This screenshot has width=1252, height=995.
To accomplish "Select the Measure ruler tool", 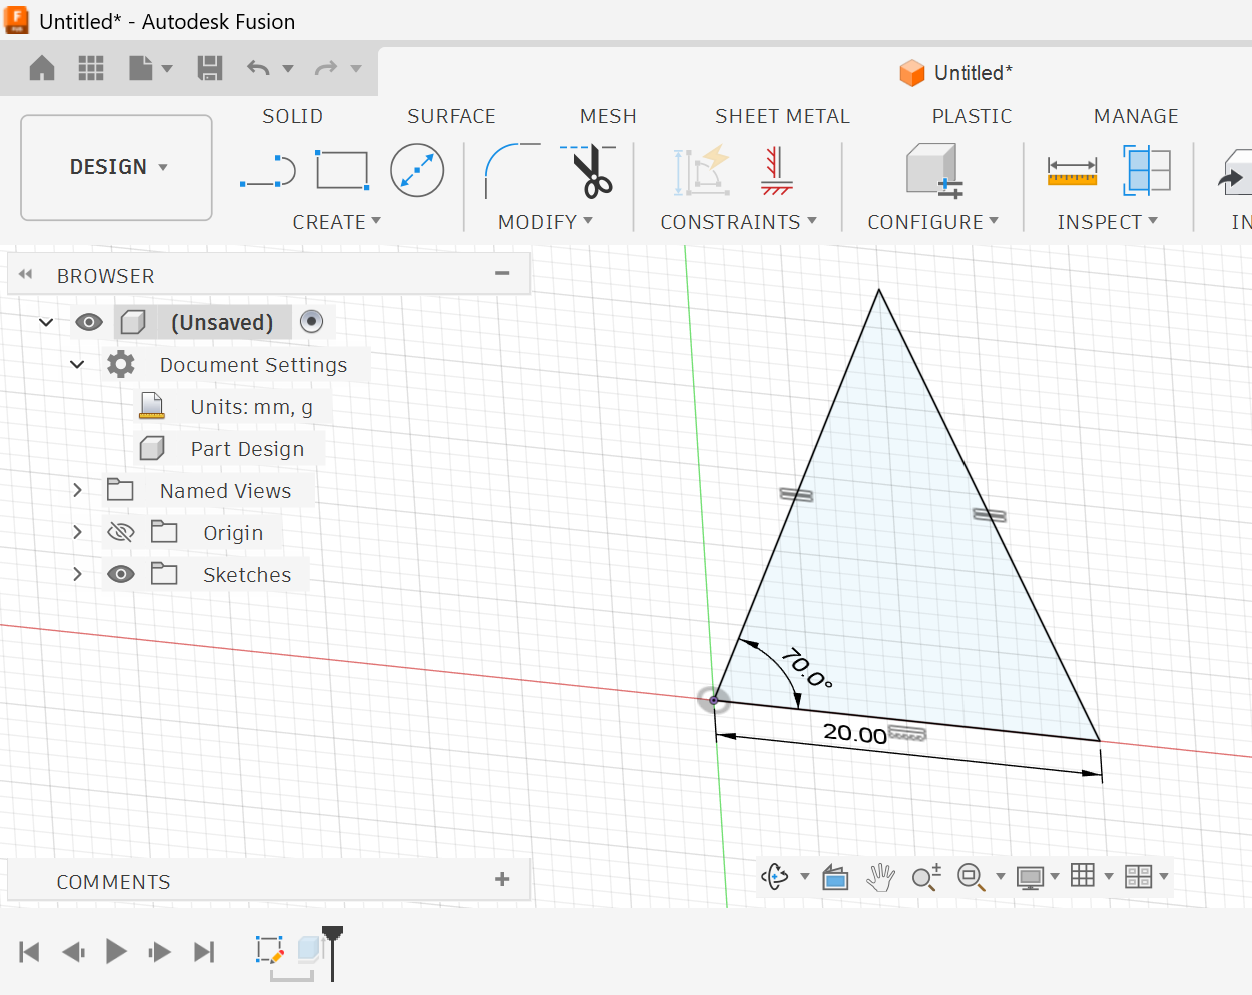I will point(1072,171).
